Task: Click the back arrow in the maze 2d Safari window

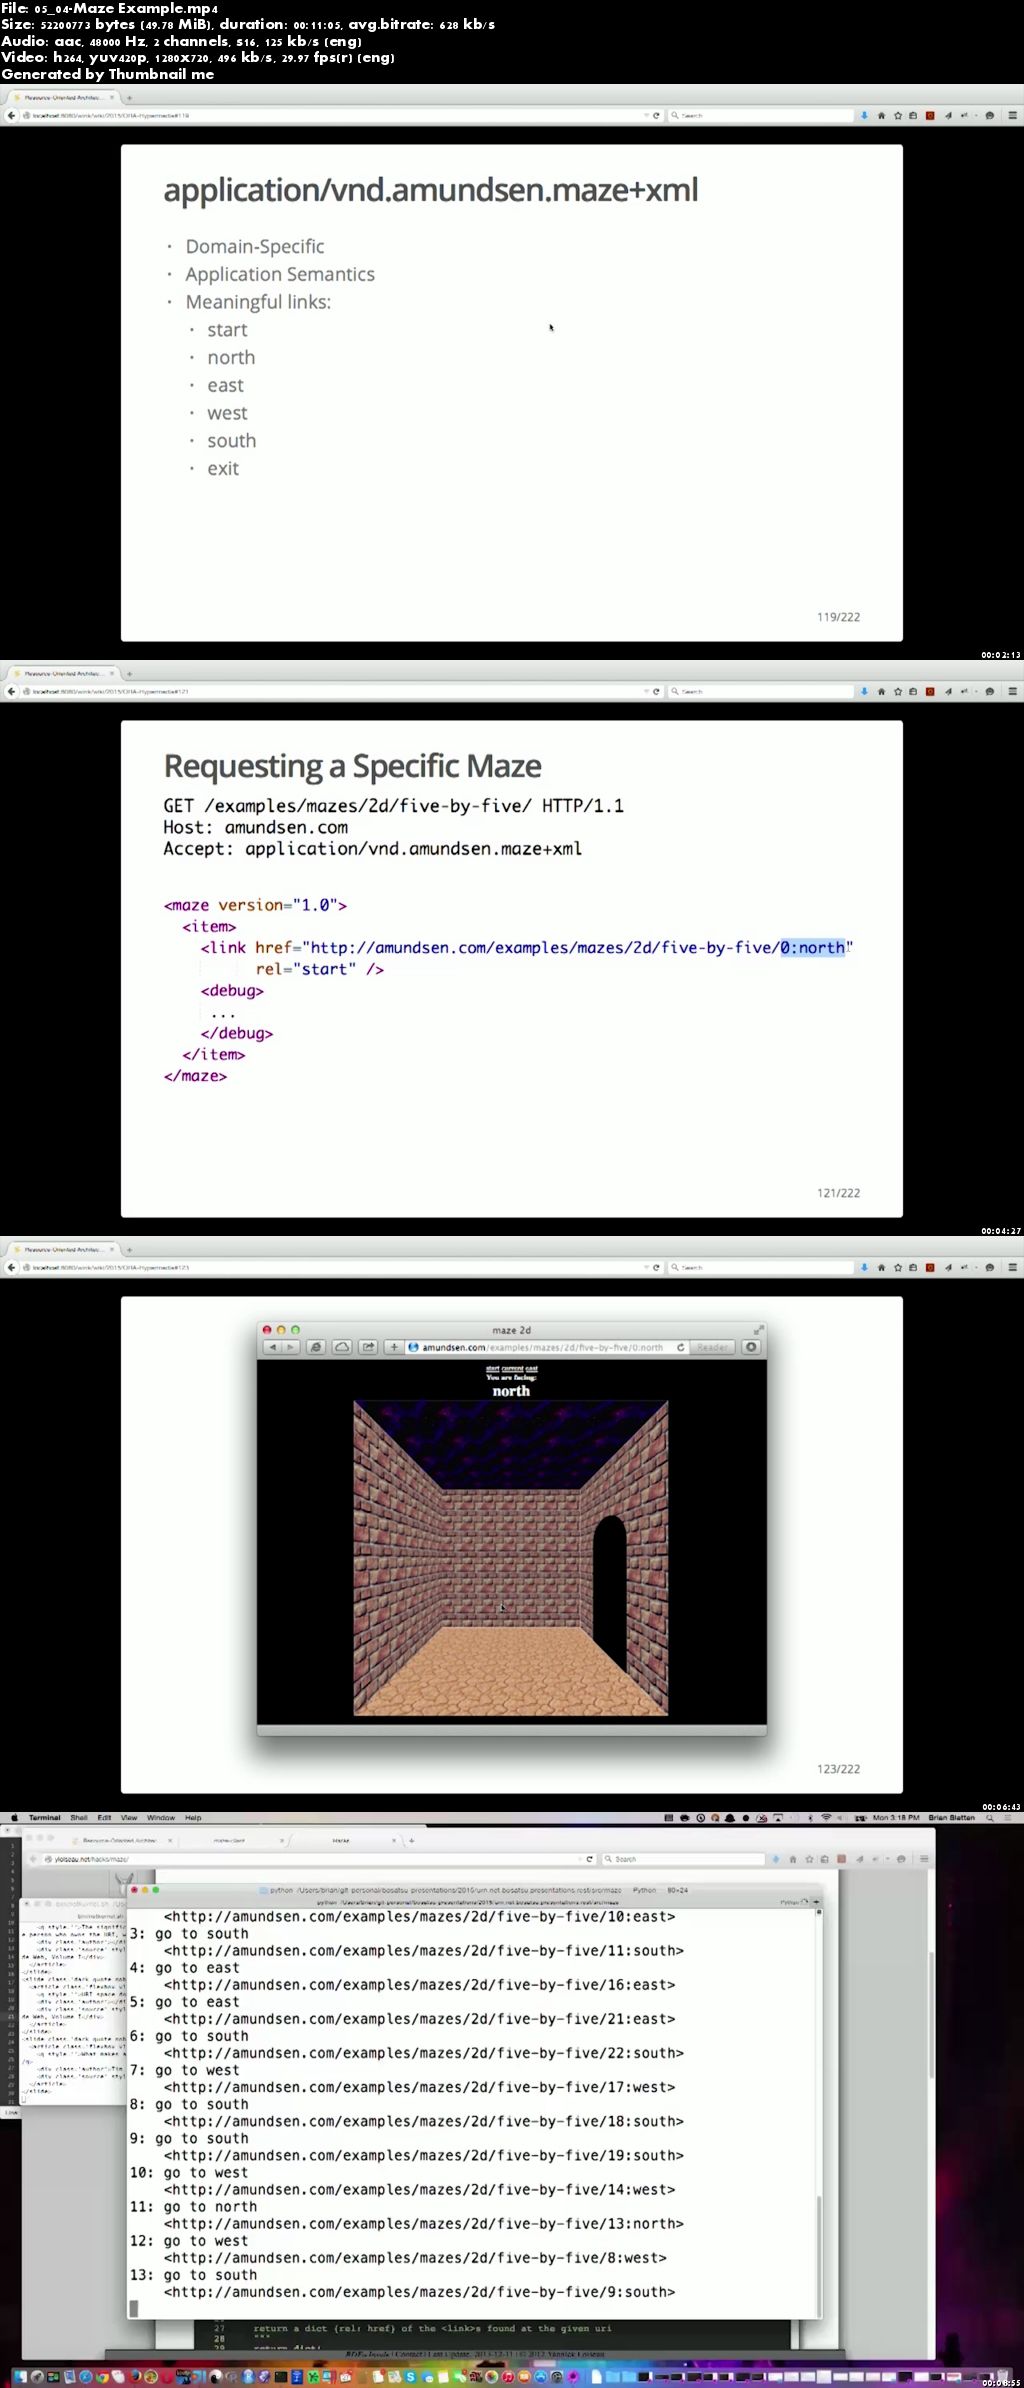Action: pos(271,1347)
